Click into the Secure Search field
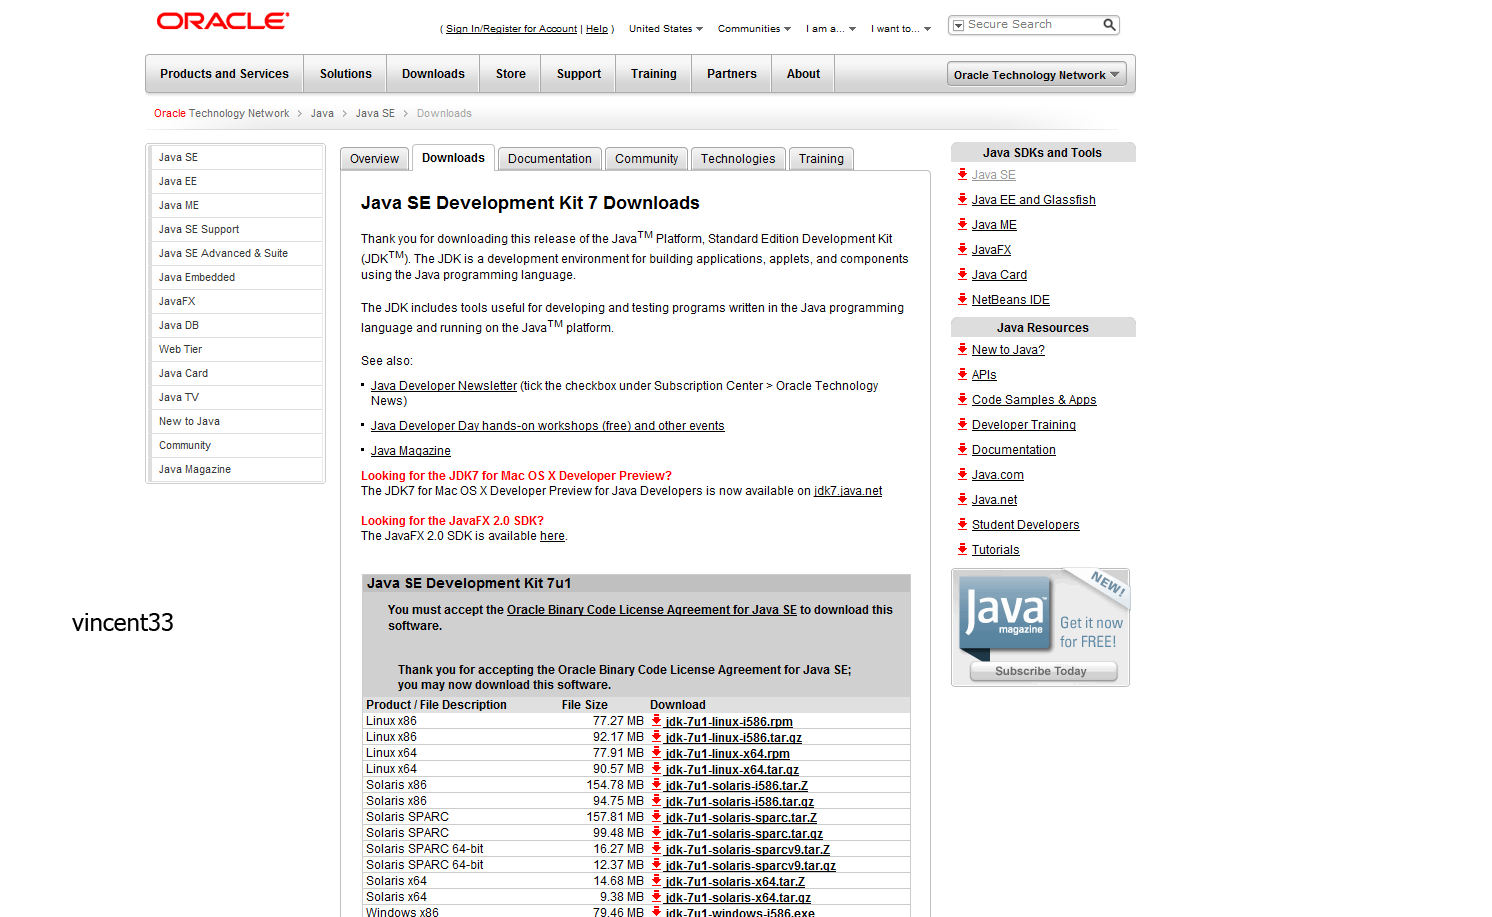The height and width of the screenshot is (917, 1492). click(1032, 24)
